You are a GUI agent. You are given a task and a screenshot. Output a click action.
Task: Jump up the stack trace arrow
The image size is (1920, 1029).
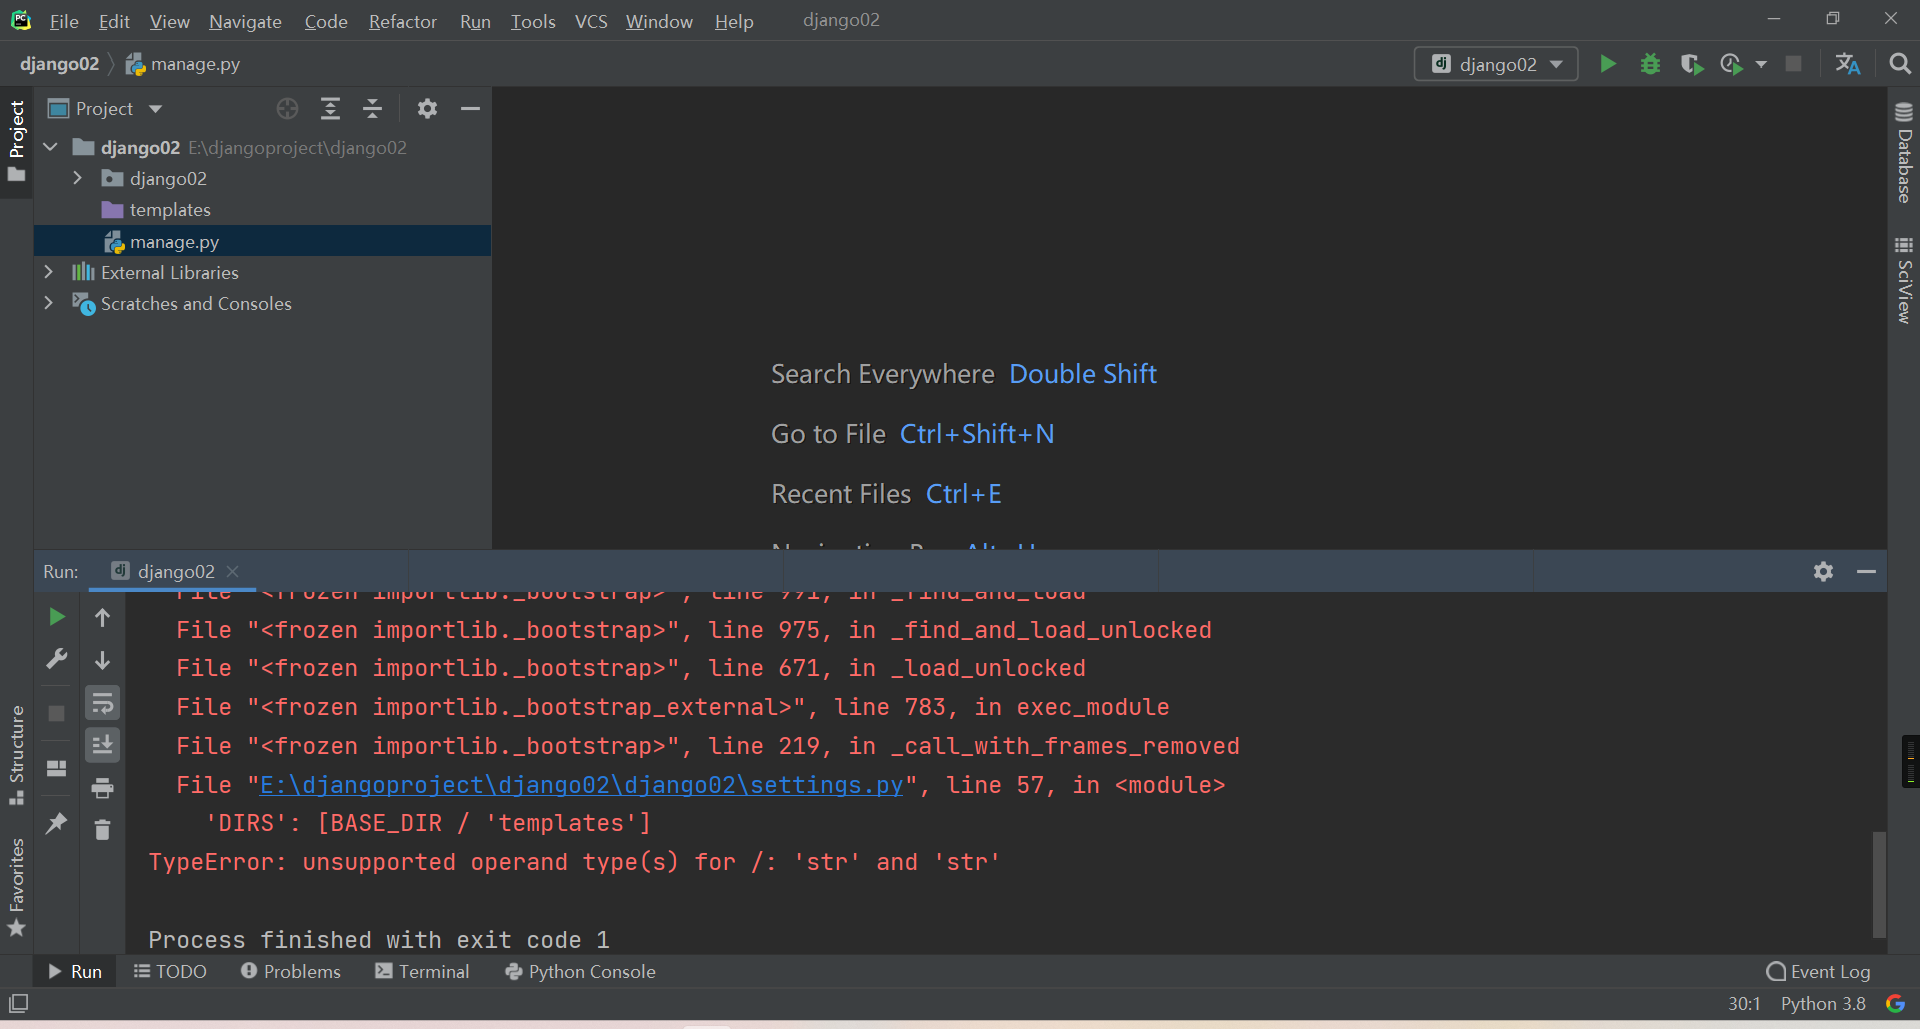click(x=102, y=617)
